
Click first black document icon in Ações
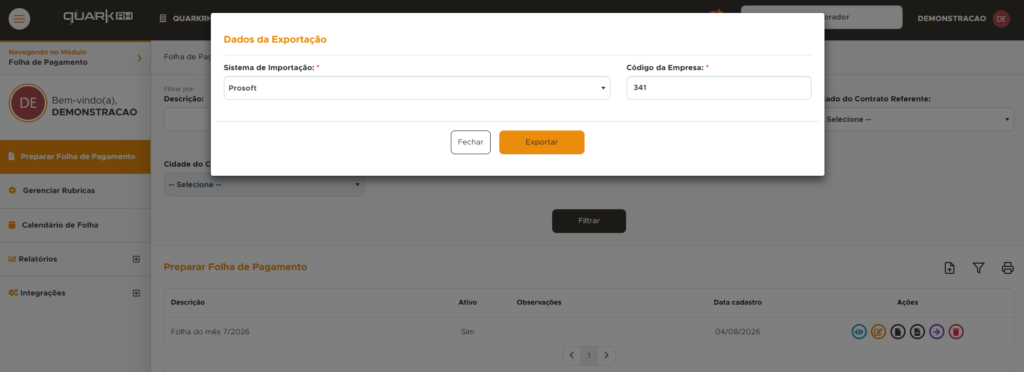898,332
